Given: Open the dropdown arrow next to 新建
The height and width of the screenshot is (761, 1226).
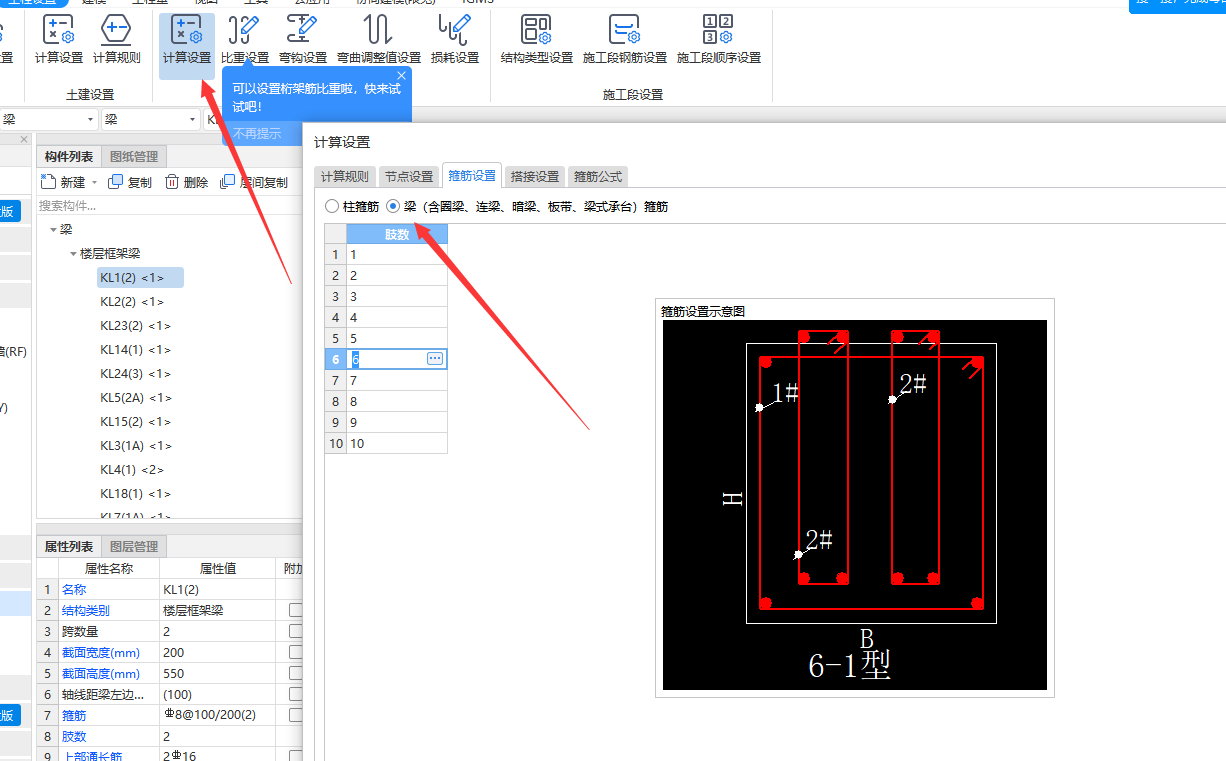Looking at the screenshot, I should click(x=94, y=182).
